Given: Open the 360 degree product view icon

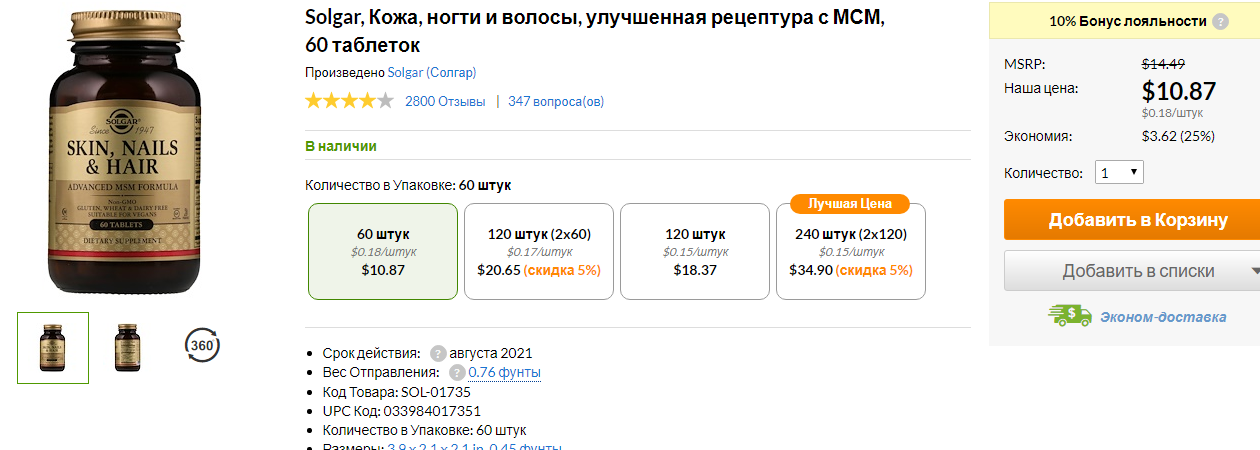Looking at the screenshot, I should pos(203,346).
